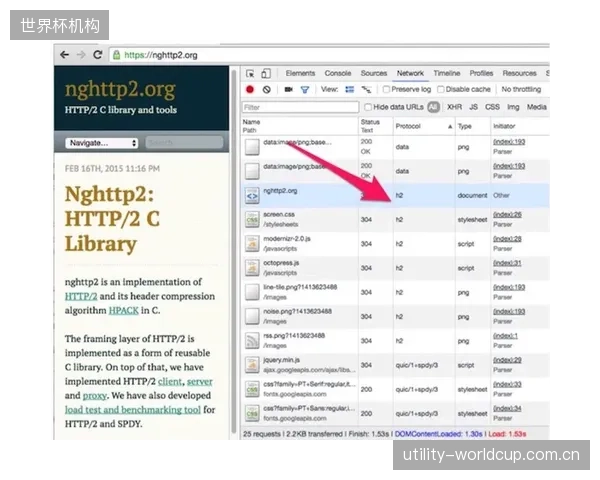Open the Resources tab
The height and width of the screenshot is (480, 600).
(519, 73)
